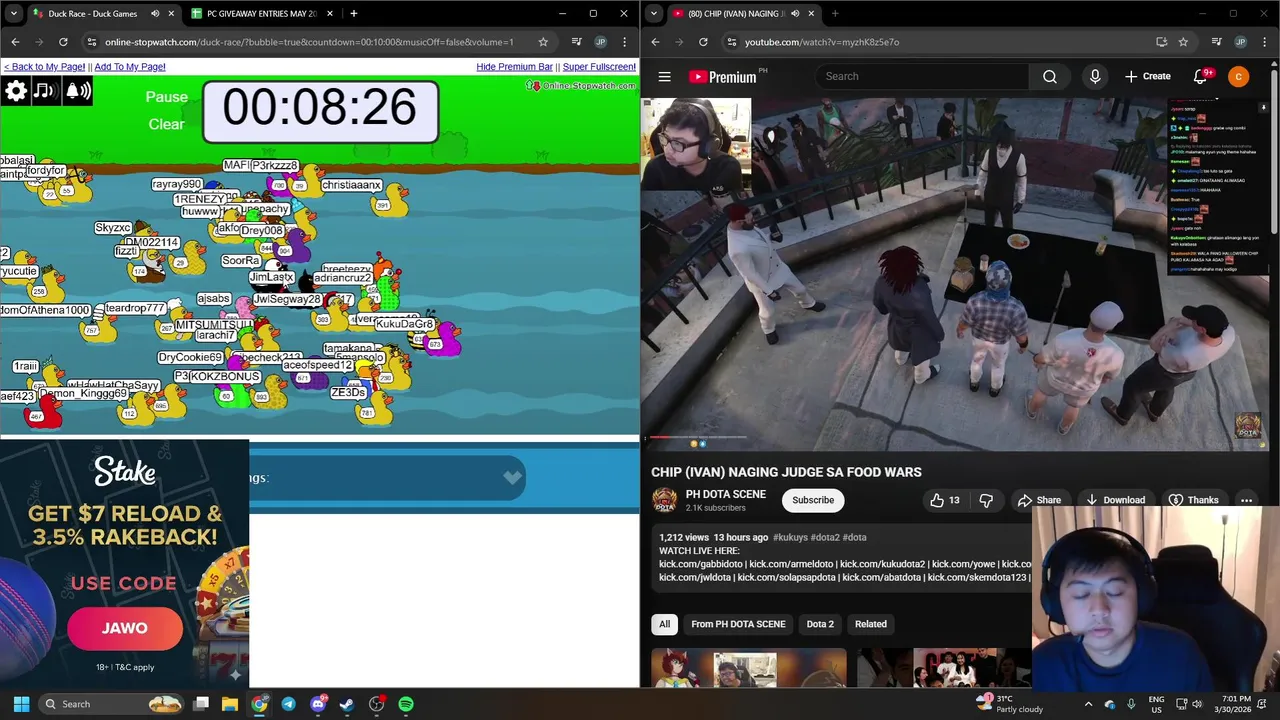
Task: Like the video
Action: coord(945,500)
